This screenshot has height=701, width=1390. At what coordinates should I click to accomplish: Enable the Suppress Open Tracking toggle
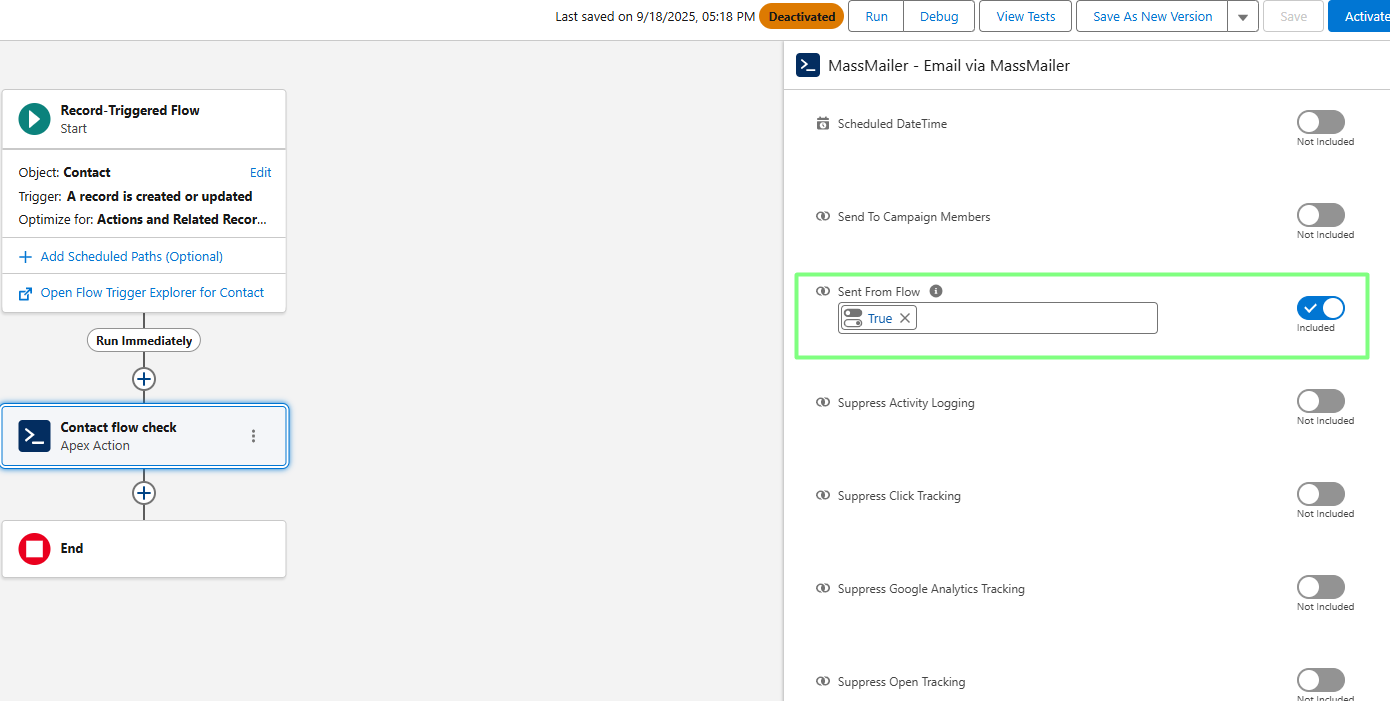(1321, 680)
